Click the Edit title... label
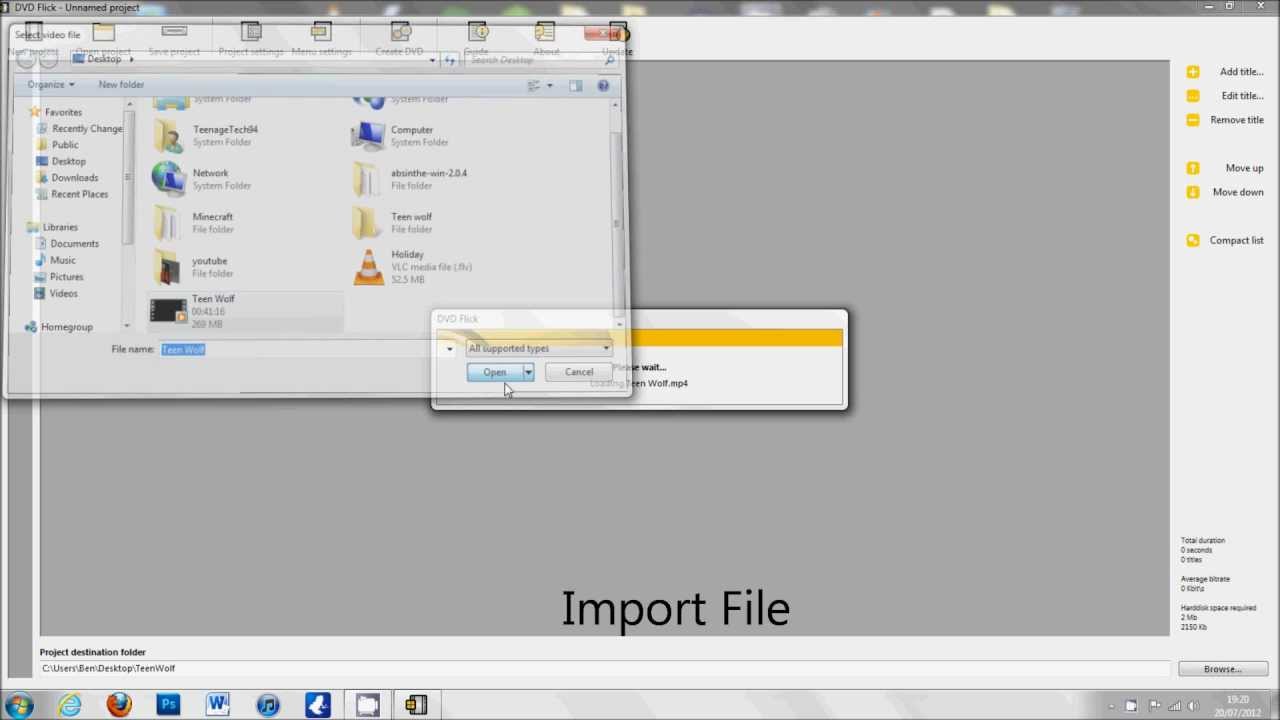 pyautogui.click(x=1242, y=96)
